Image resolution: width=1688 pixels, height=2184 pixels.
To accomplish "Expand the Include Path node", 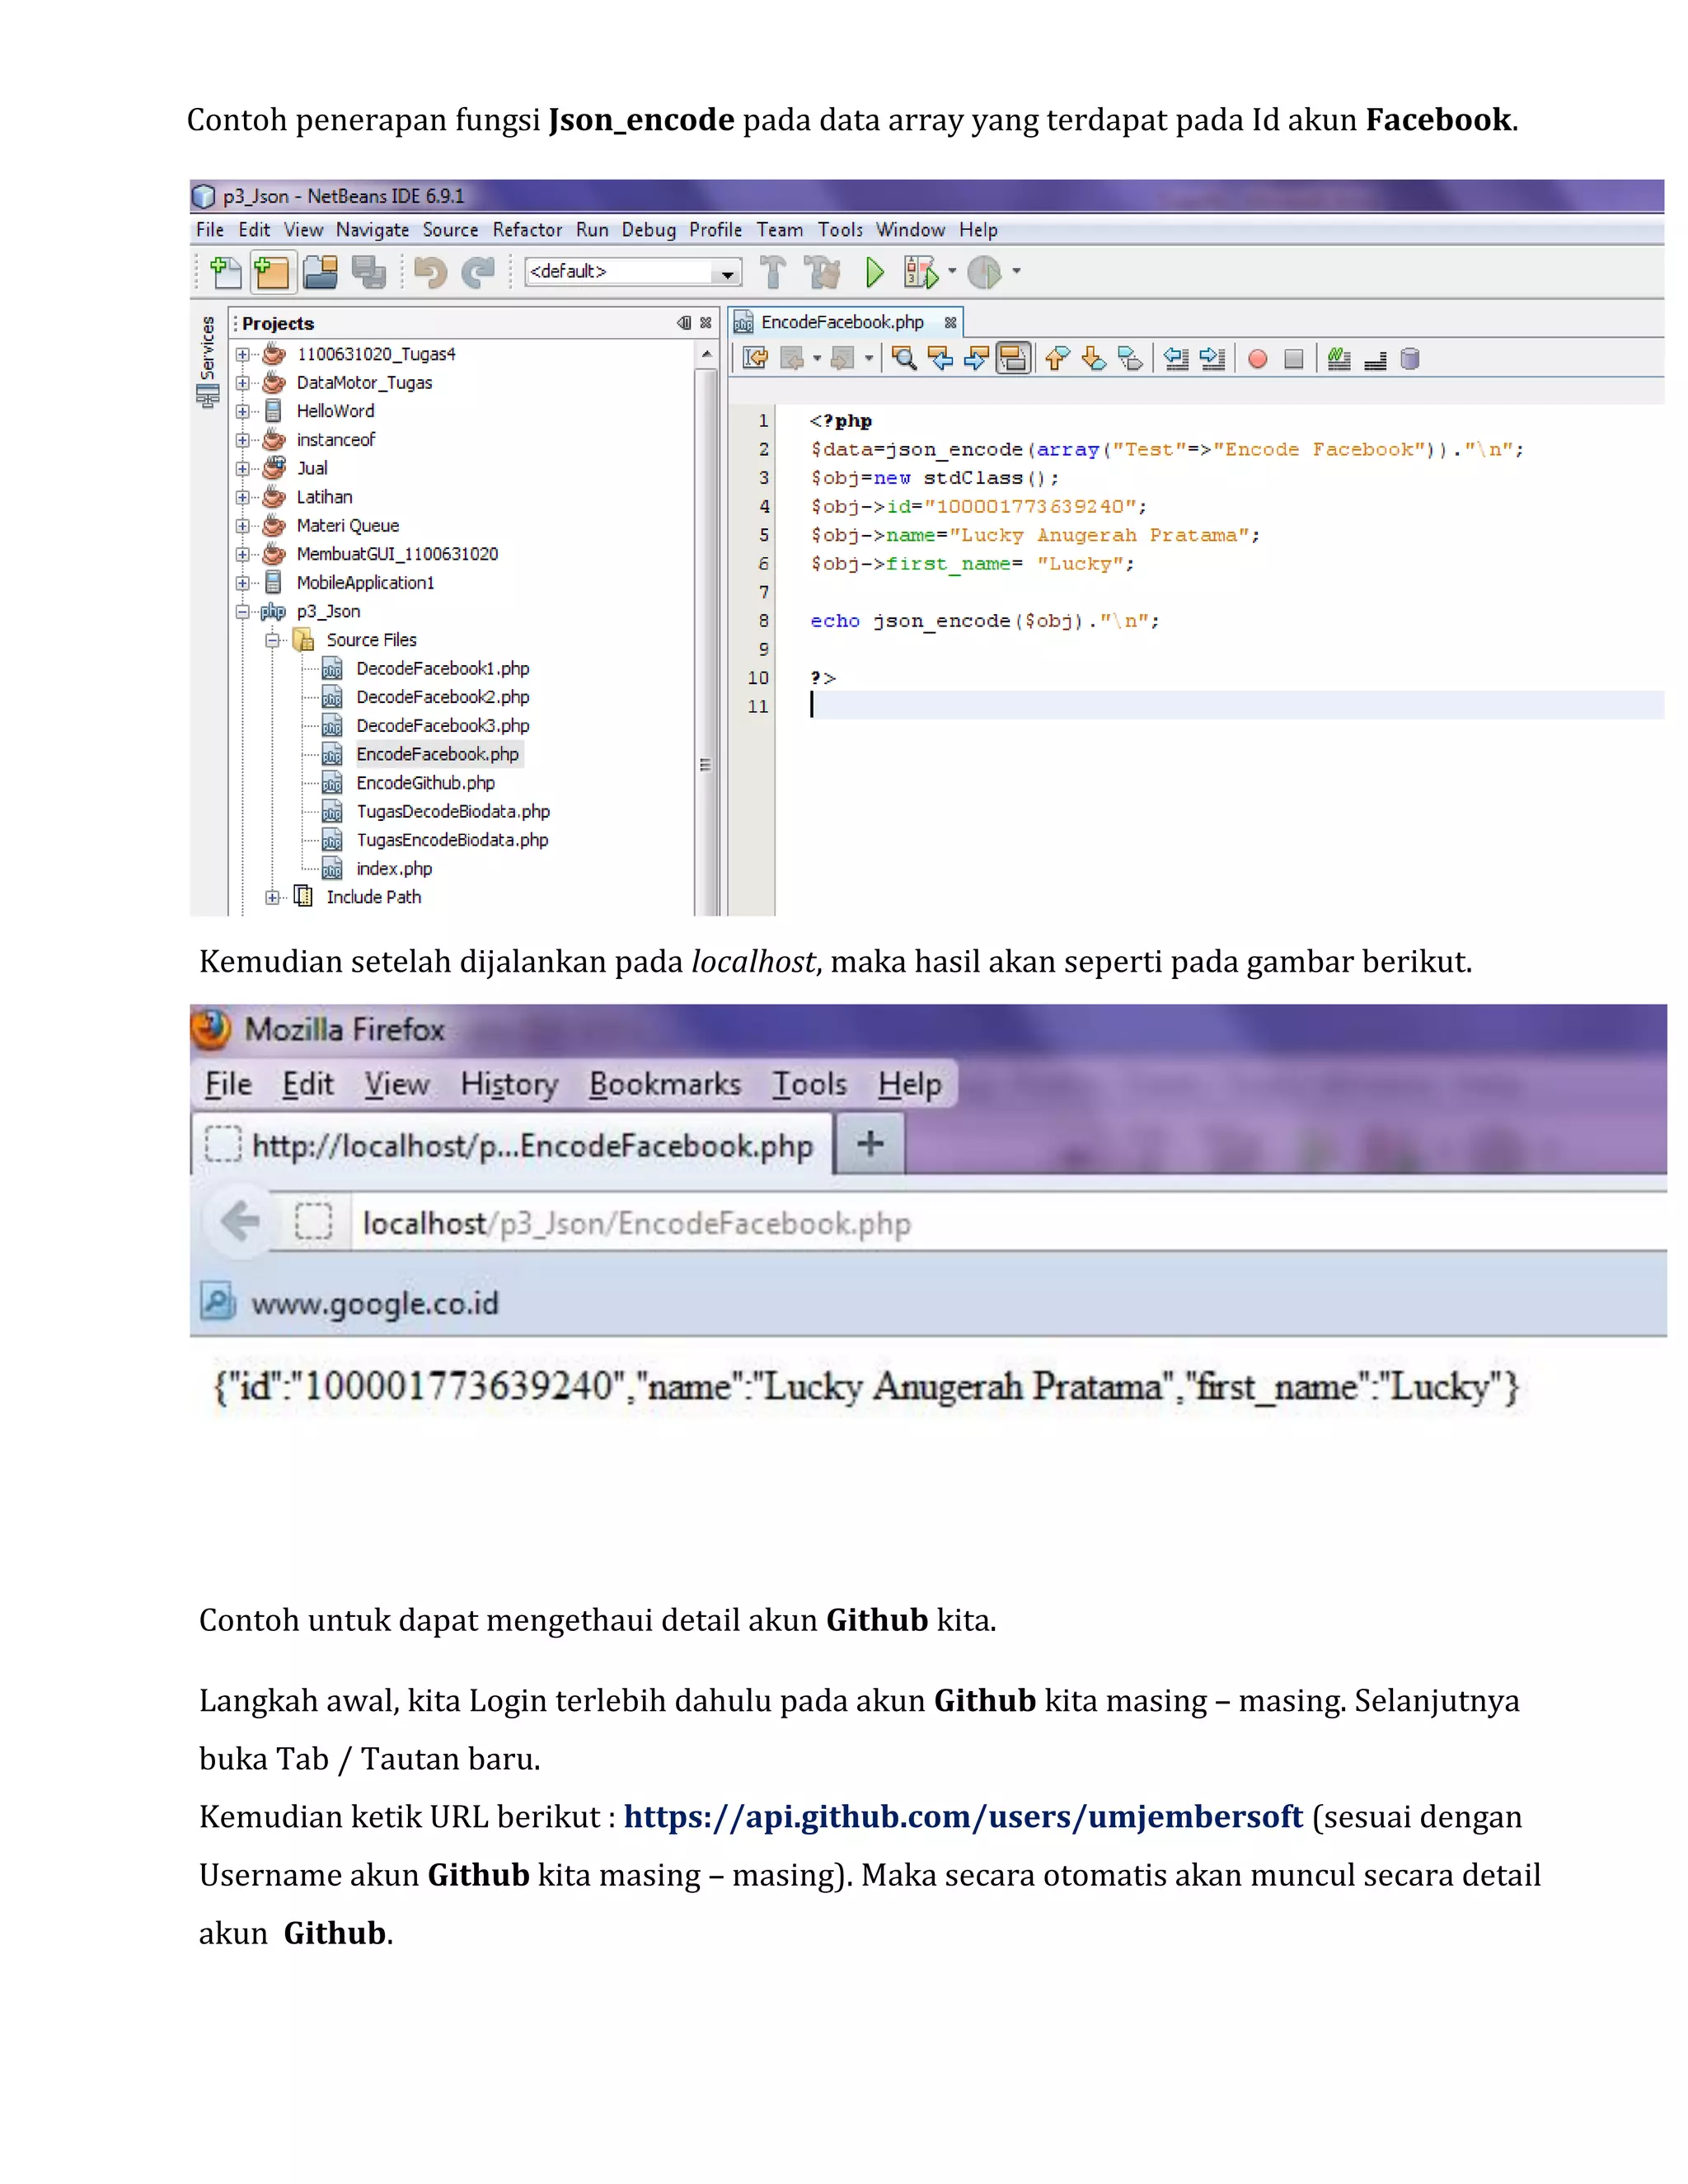I will [272, 897].
